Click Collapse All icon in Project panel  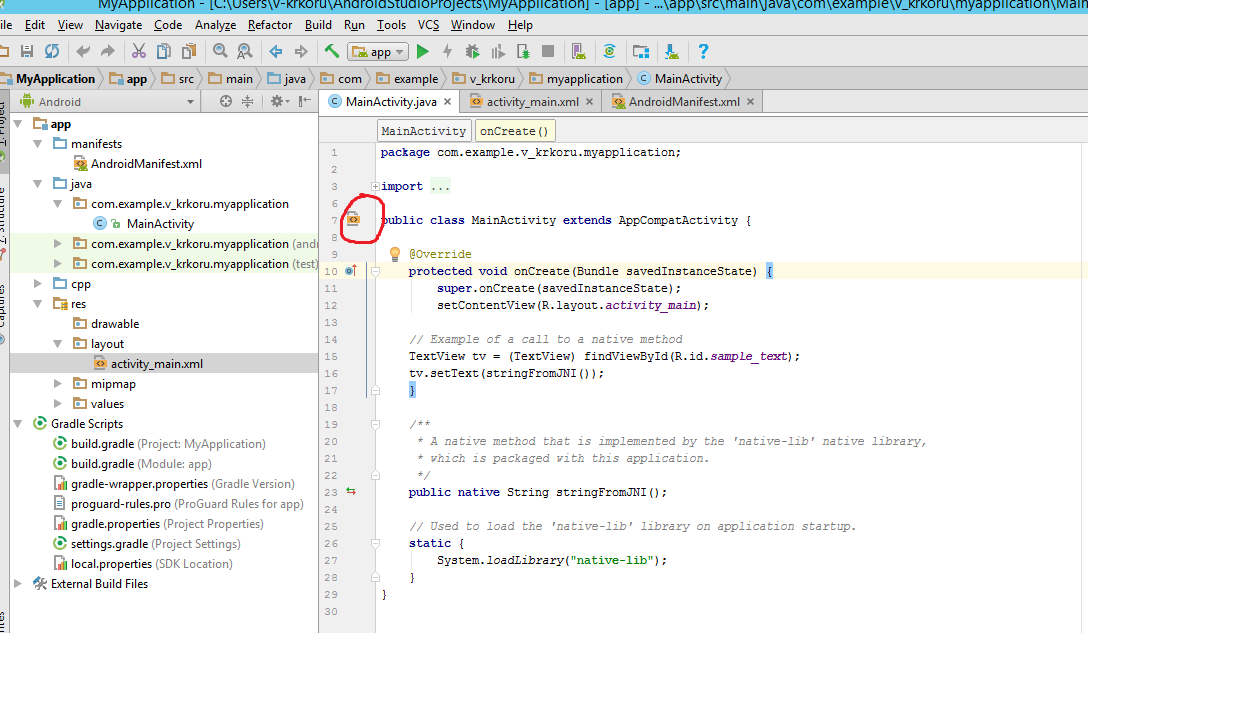tap(249, 101)
